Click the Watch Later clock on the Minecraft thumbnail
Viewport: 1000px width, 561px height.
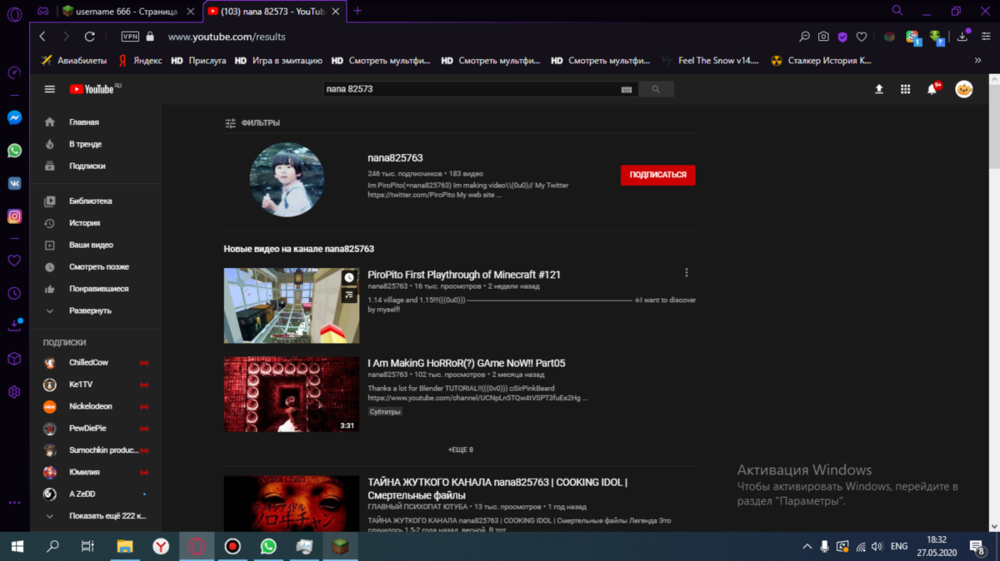349,277
